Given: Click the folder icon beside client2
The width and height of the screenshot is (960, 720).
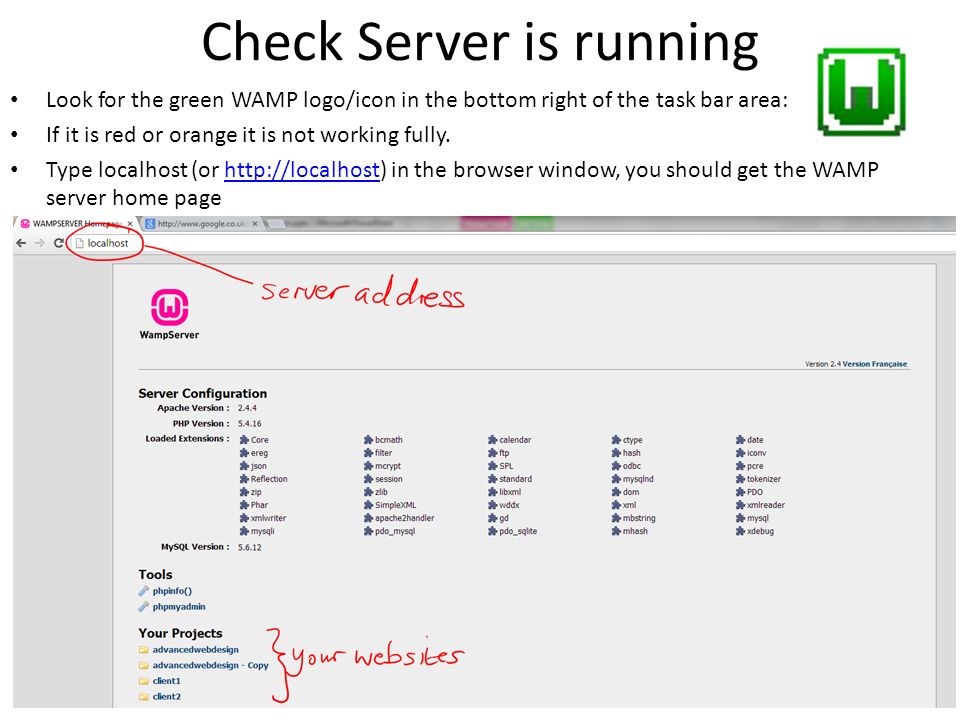Looking at the screenshot, I should point(143,697).
